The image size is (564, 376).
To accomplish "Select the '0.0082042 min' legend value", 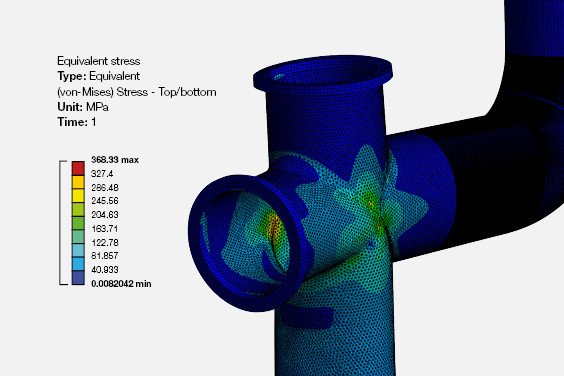I will point(121,284).
